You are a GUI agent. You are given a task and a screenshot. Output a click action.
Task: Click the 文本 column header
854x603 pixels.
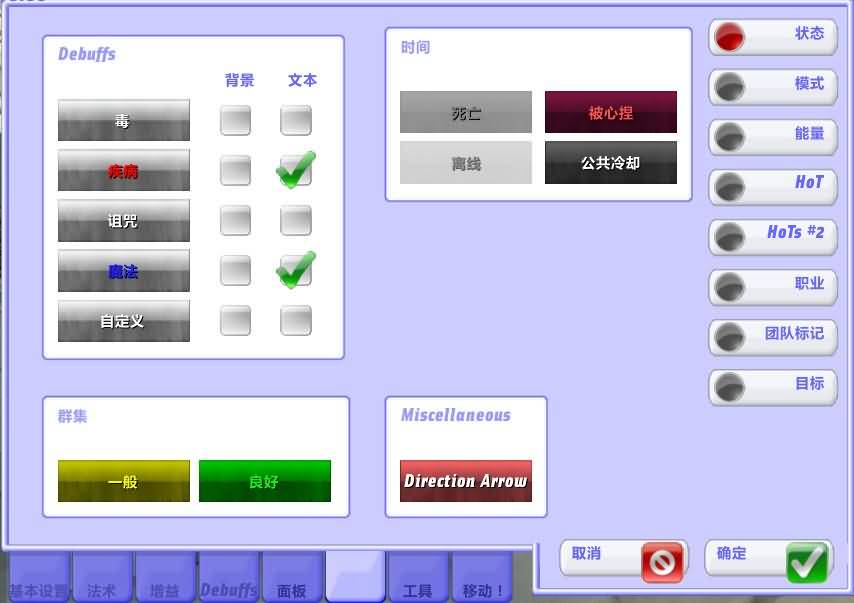click(302, 81)
